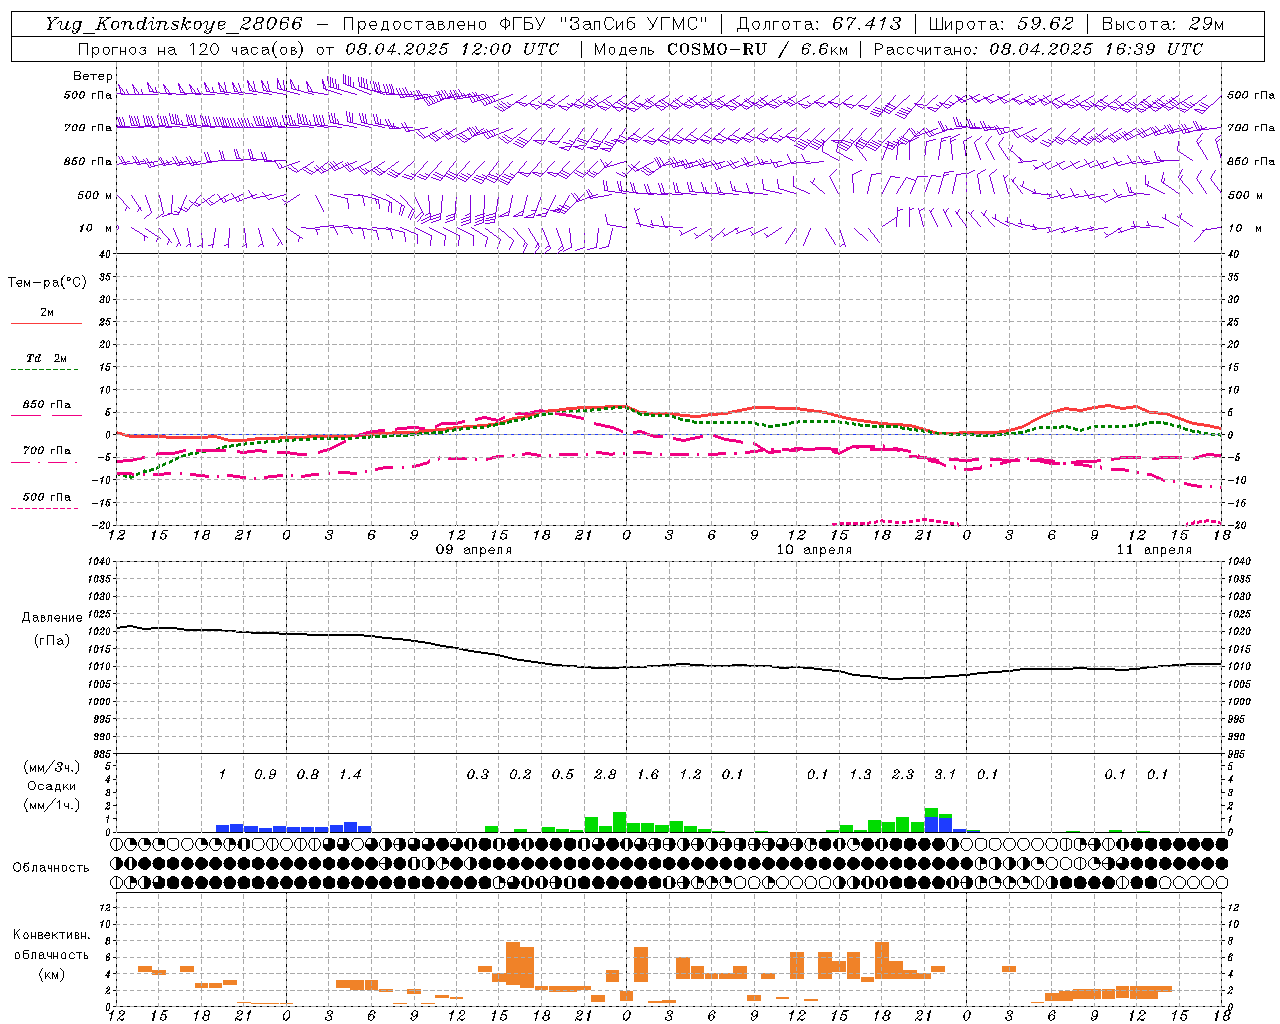The height and width of the screenshot is (1024, 1280).
Task: Click the elevation label Высота: 29м
Action: pyautogui.click(x=1162, y=24)
